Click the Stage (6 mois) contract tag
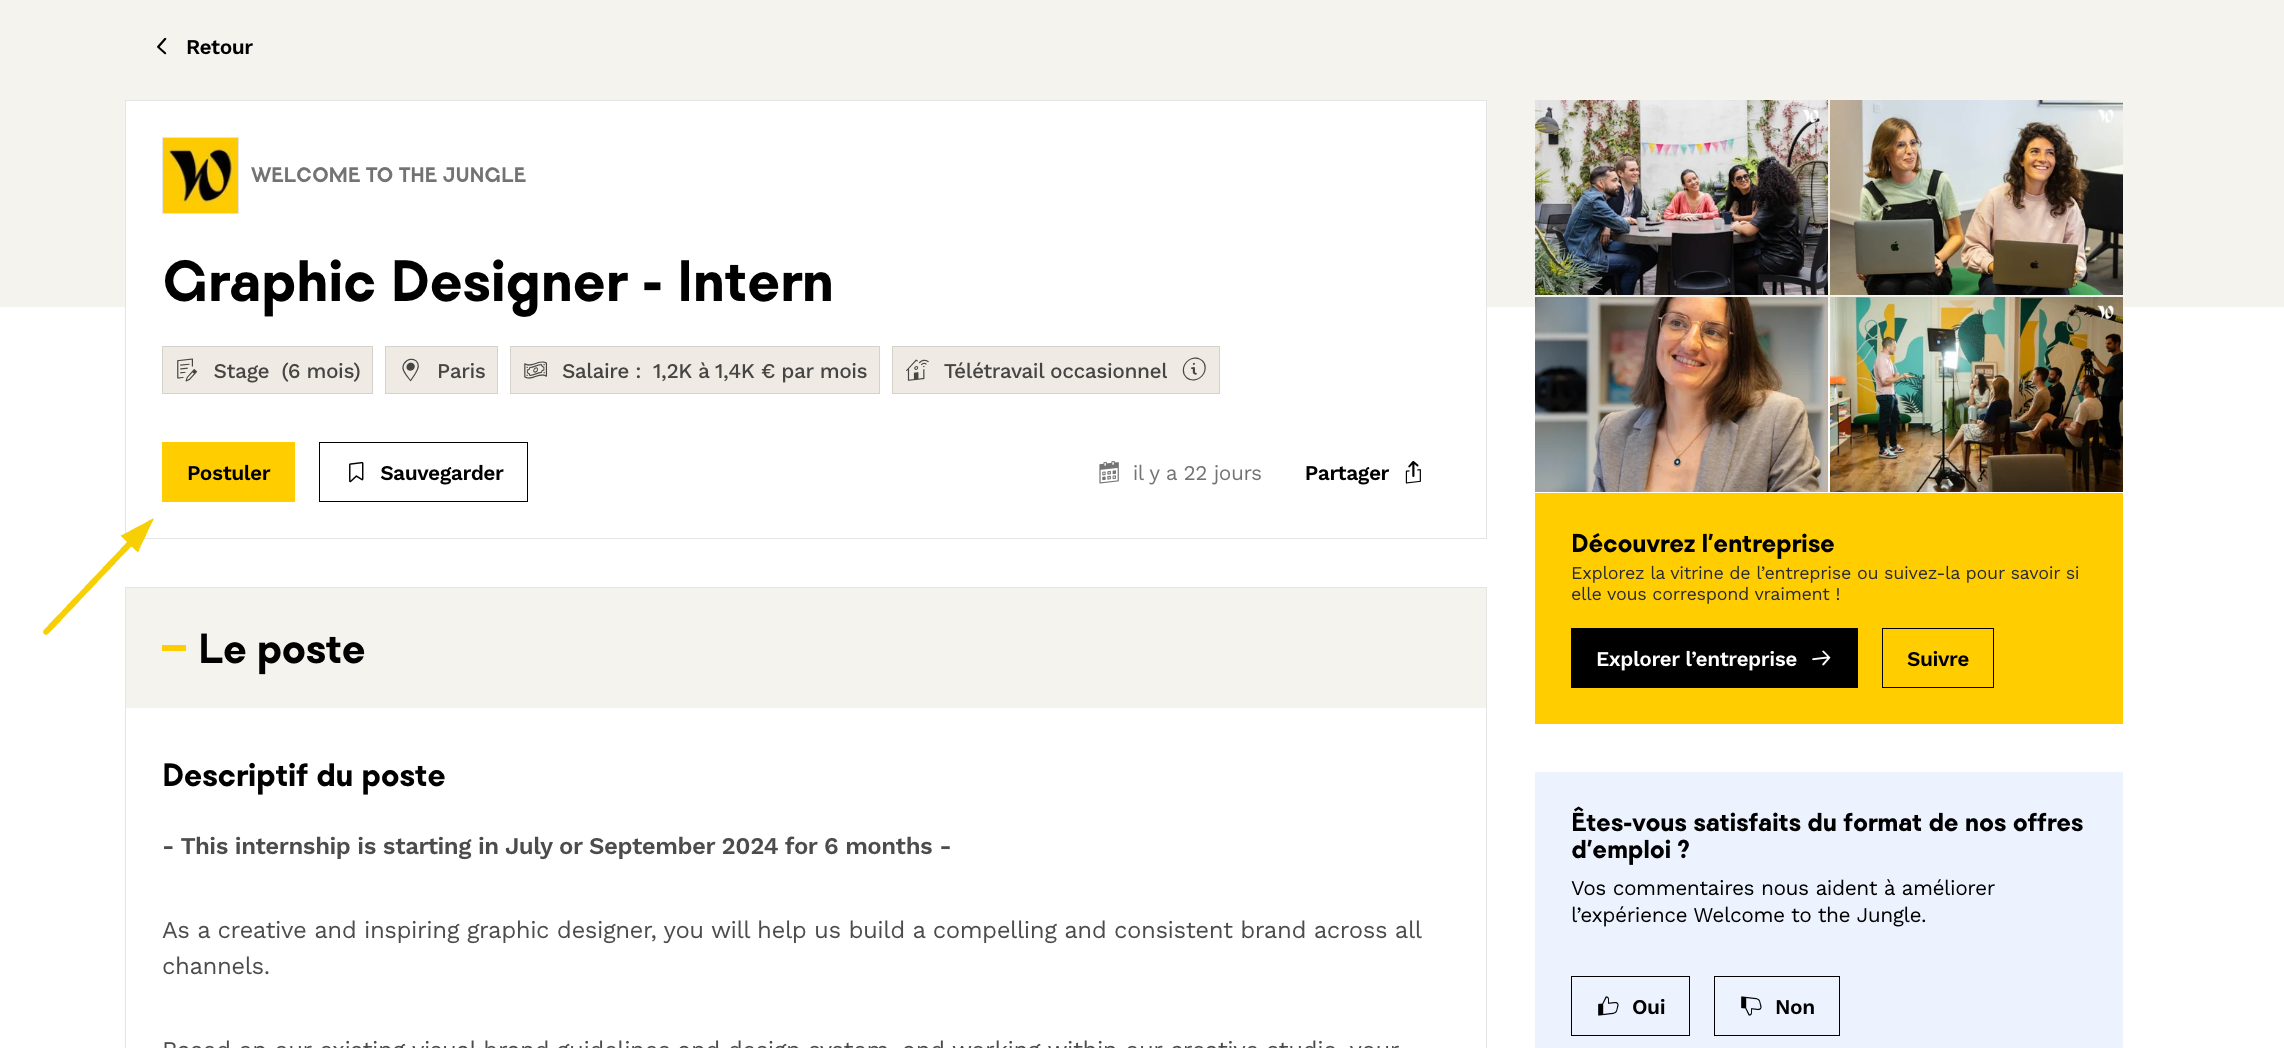2284x1048 pixels. tap(267, 370)
